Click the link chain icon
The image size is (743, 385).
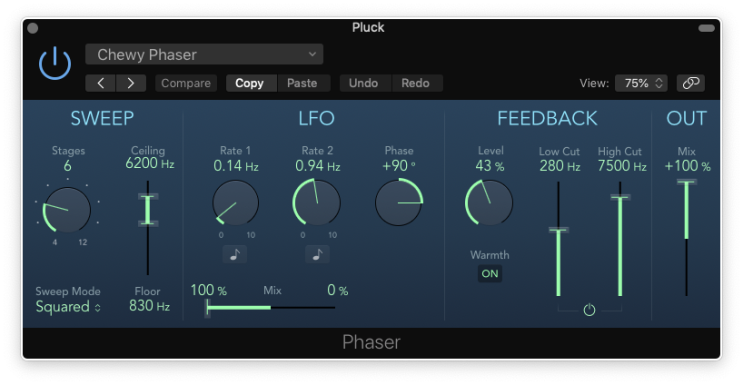[690, 83]
